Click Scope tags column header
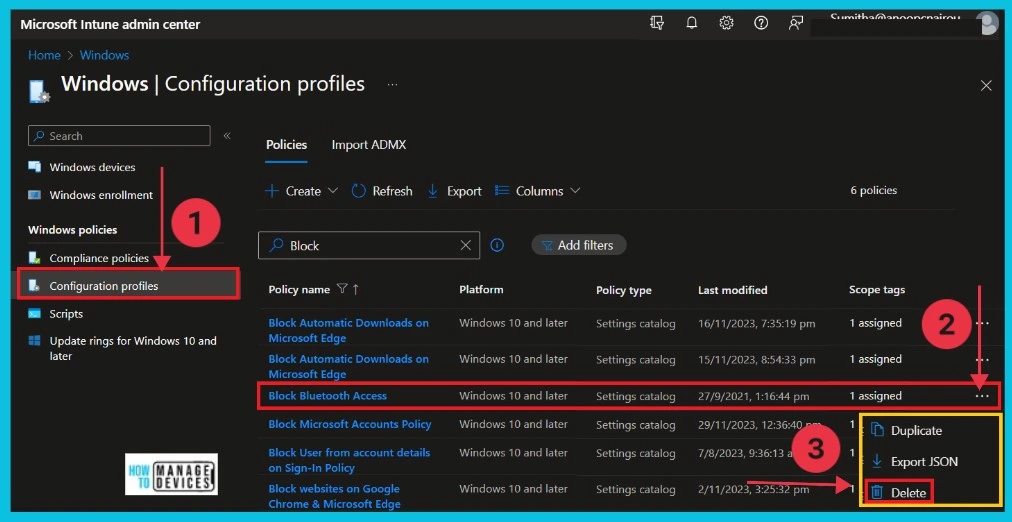The image size is (1012, 522). tap(877, 290)
